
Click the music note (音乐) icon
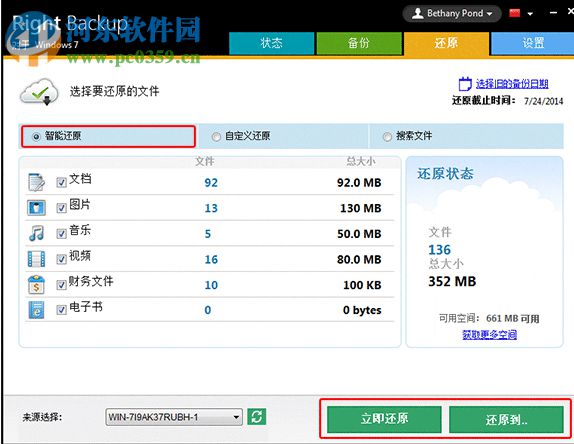pyautogui.click(x=36, y=233)
